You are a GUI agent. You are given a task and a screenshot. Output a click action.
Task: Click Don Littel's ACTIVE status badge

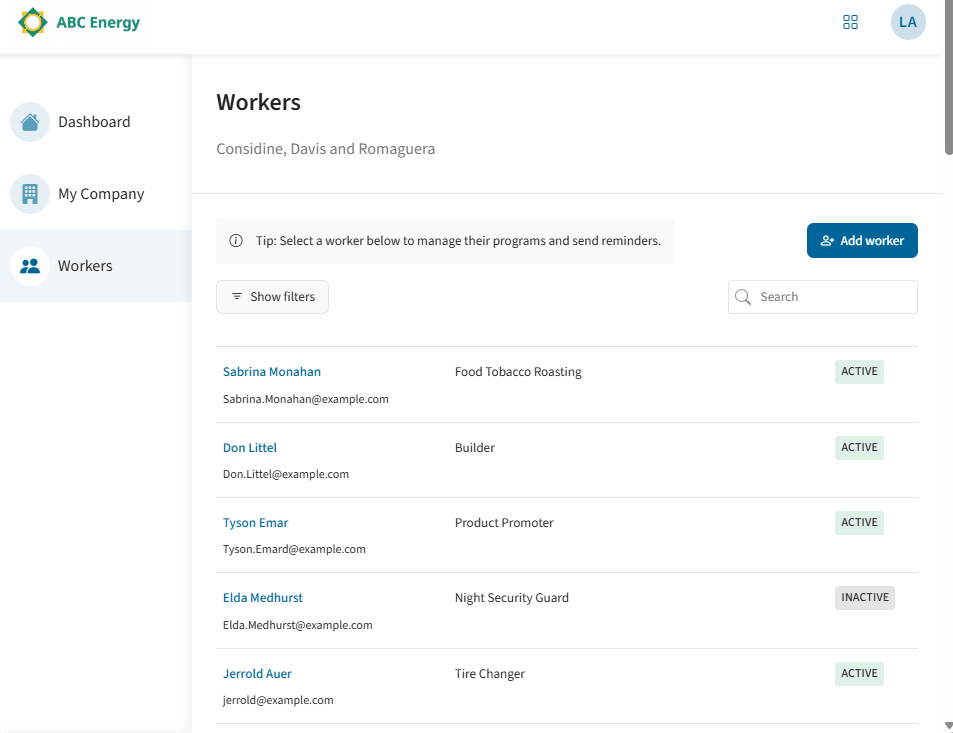[859, 447]
